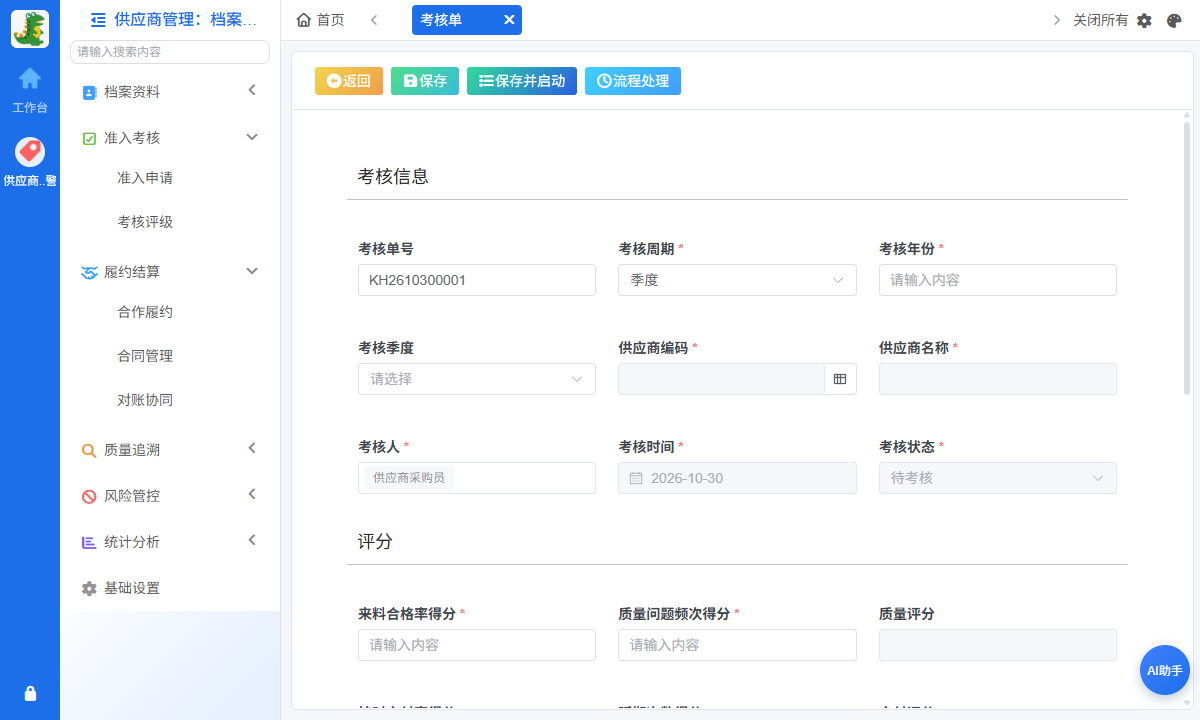Collapse the 履约结算 menu group
This screenshot has height=720, width=1200.
(170, 272)
